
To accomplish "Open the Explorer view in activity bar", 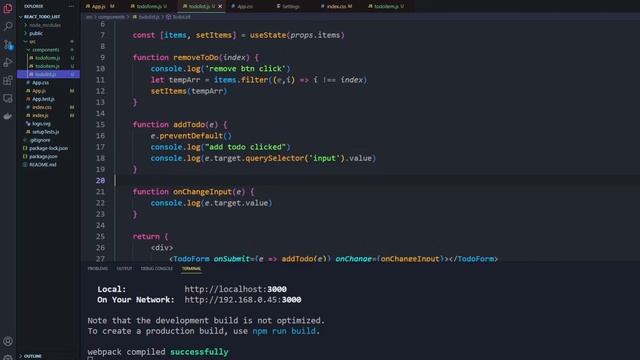I will [8, 8].
